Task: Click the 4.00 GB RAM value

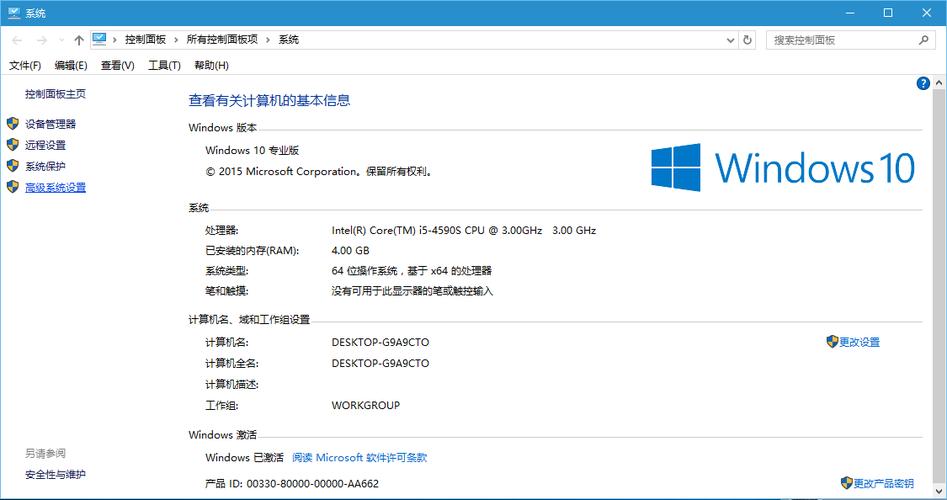Action: click(350, 251)
